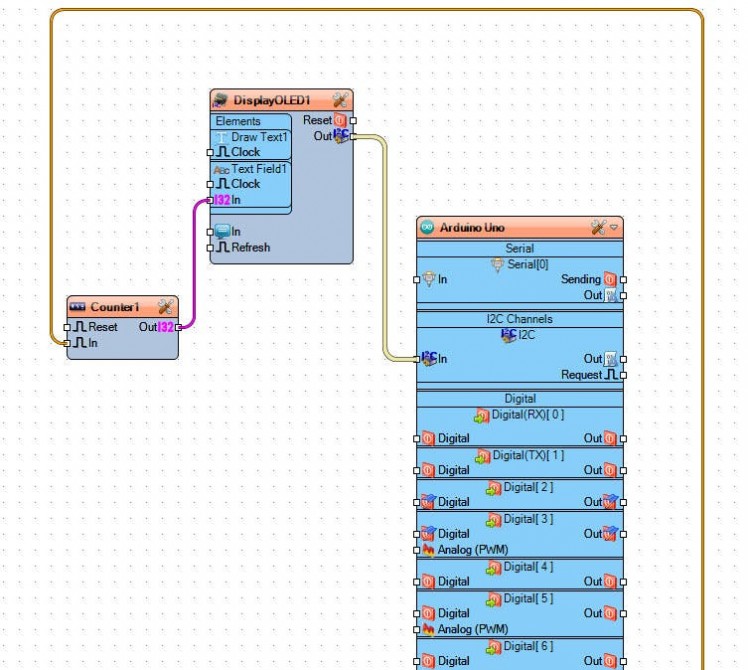Click the Text Field1 Abc icon
Viewport: 748px width, 670px height.
click(221, 170)
